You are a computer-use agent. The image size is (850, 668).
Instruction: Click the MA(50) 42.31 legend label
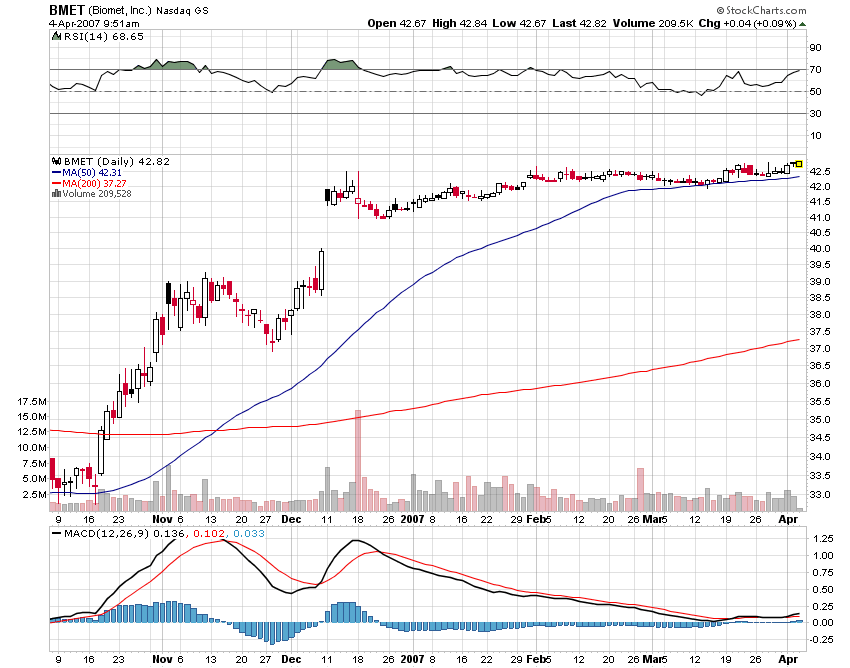[92, 172]
